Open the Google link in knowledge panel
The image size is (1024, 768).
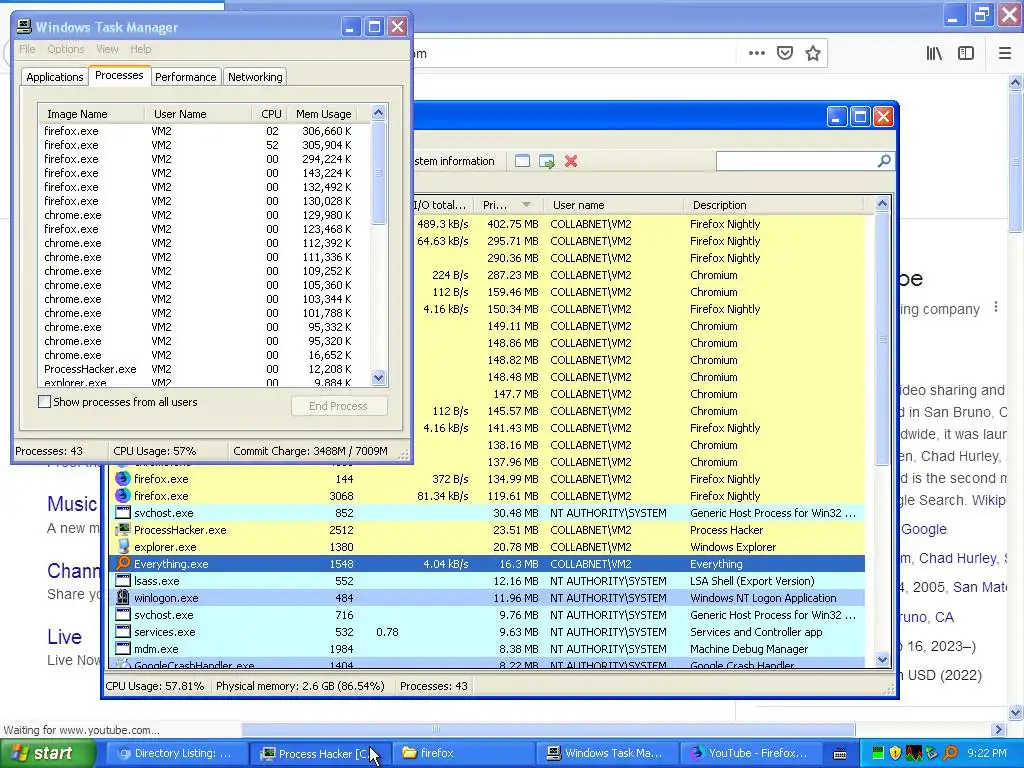point(923,529)
